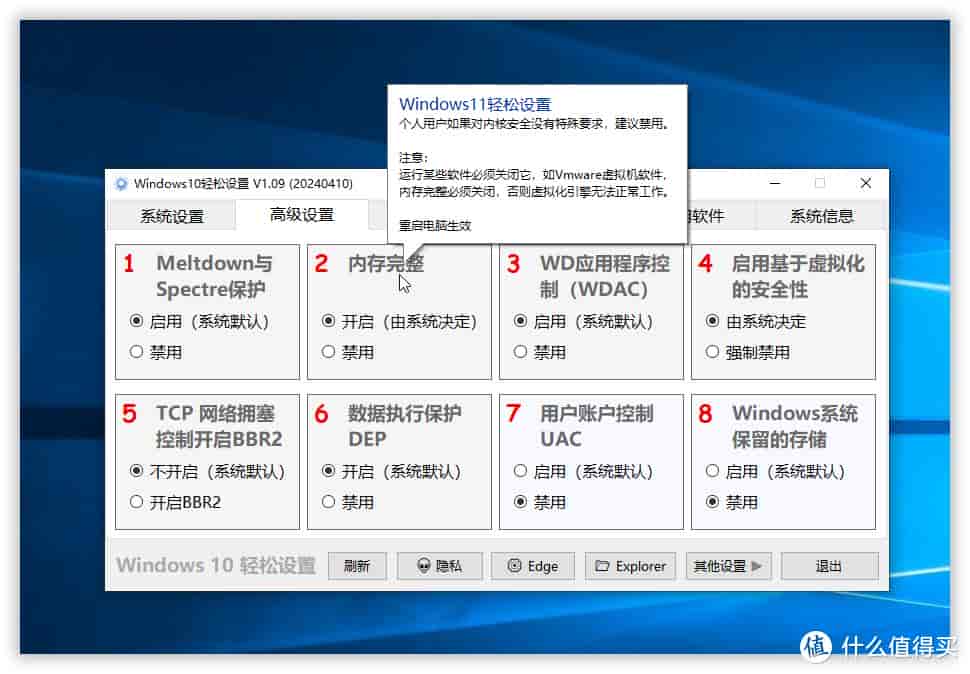Screen dimensions: 970x674
Task: Select 启用（系统默认） for Windows保留的存储
Action: (775, 471)
